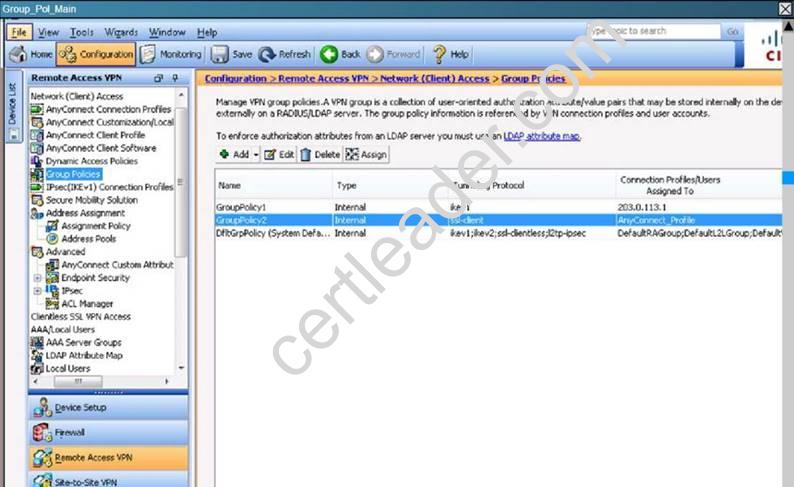Screen dimensions: 794x487
Task: Open the Add button dropdown arrow
Action: coord(256,155)
